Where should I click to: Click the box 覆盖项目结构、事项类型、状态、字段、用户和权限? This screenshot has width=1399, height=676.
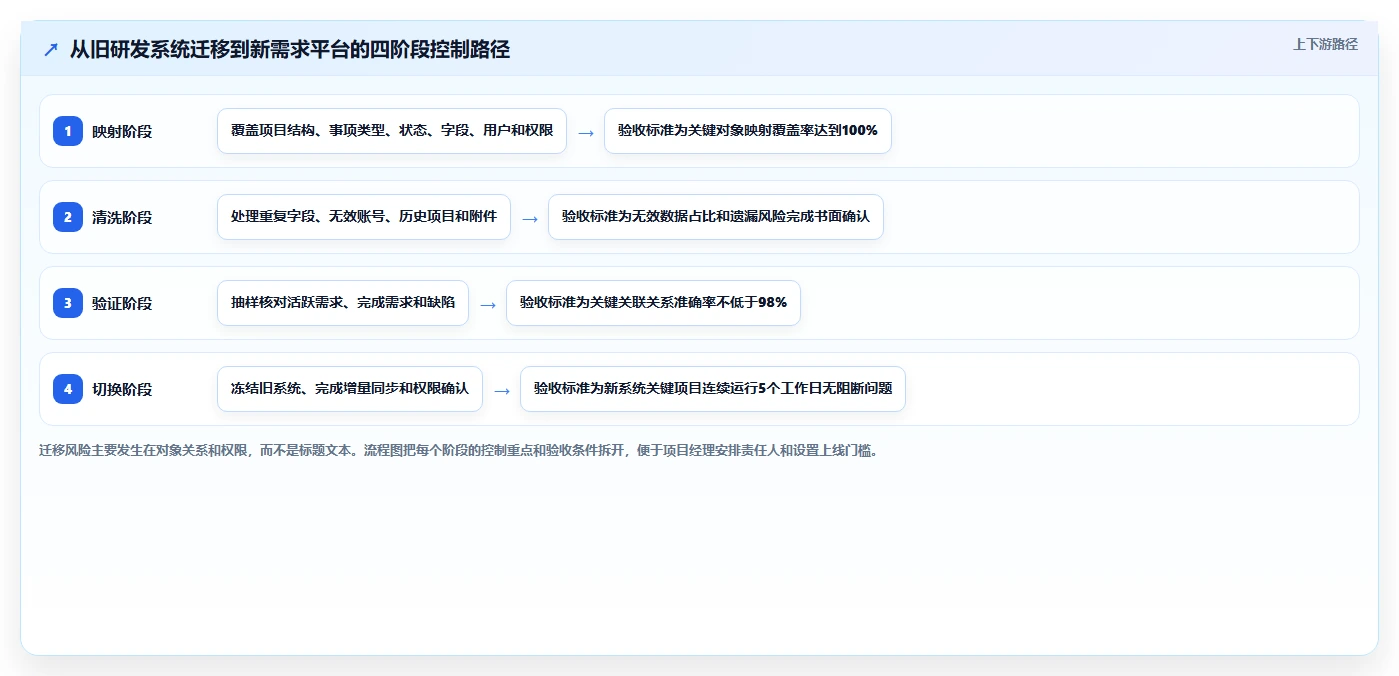392,131
